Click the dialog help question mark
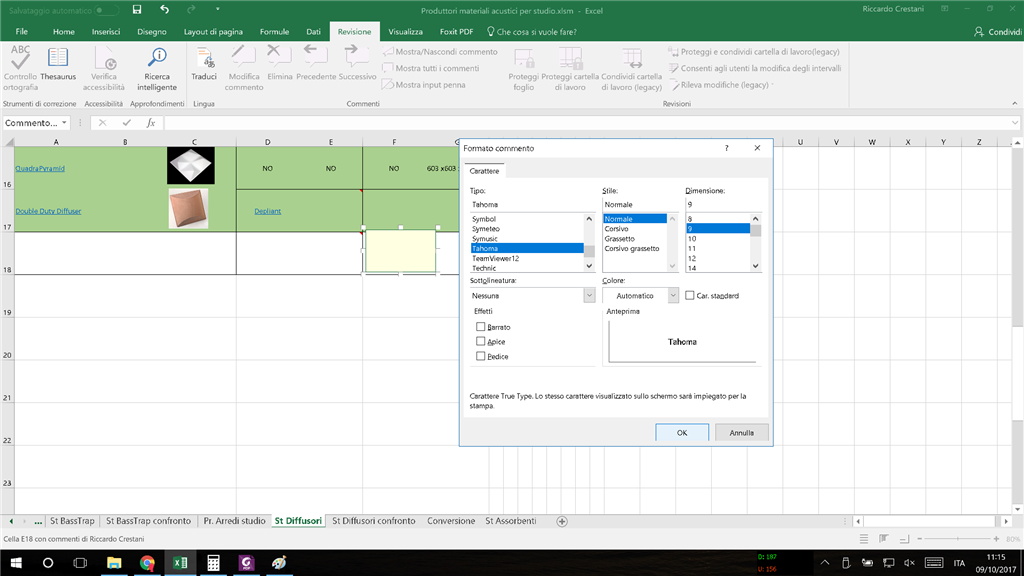Viewport: 1024px width, 576px height. point(726,148)
